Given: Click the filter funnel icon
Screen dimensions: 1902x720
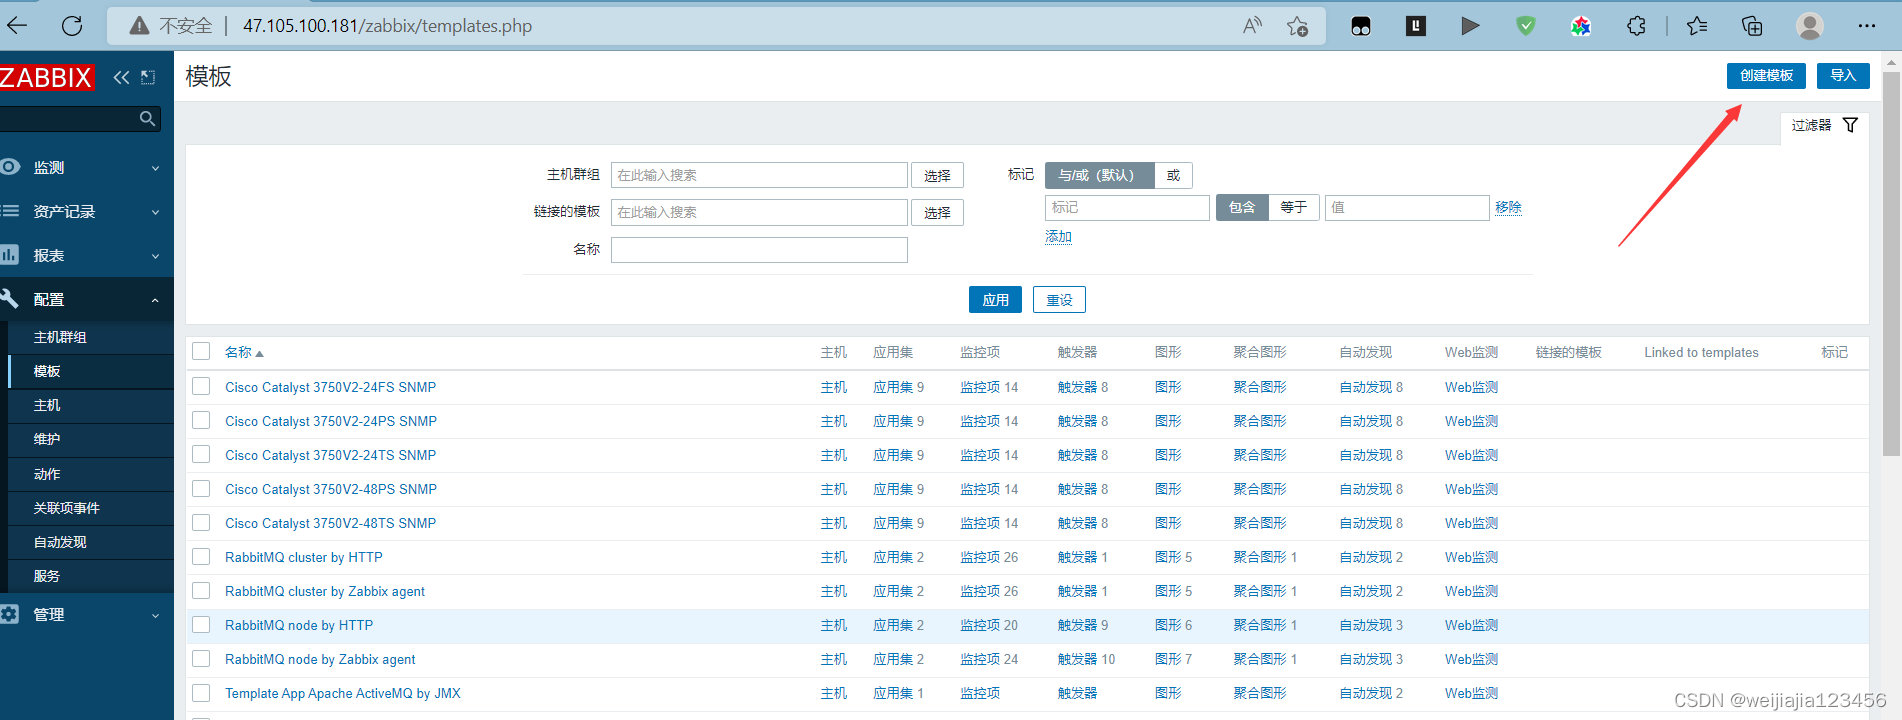Looking at the screenshot, I should [1850, 125].
